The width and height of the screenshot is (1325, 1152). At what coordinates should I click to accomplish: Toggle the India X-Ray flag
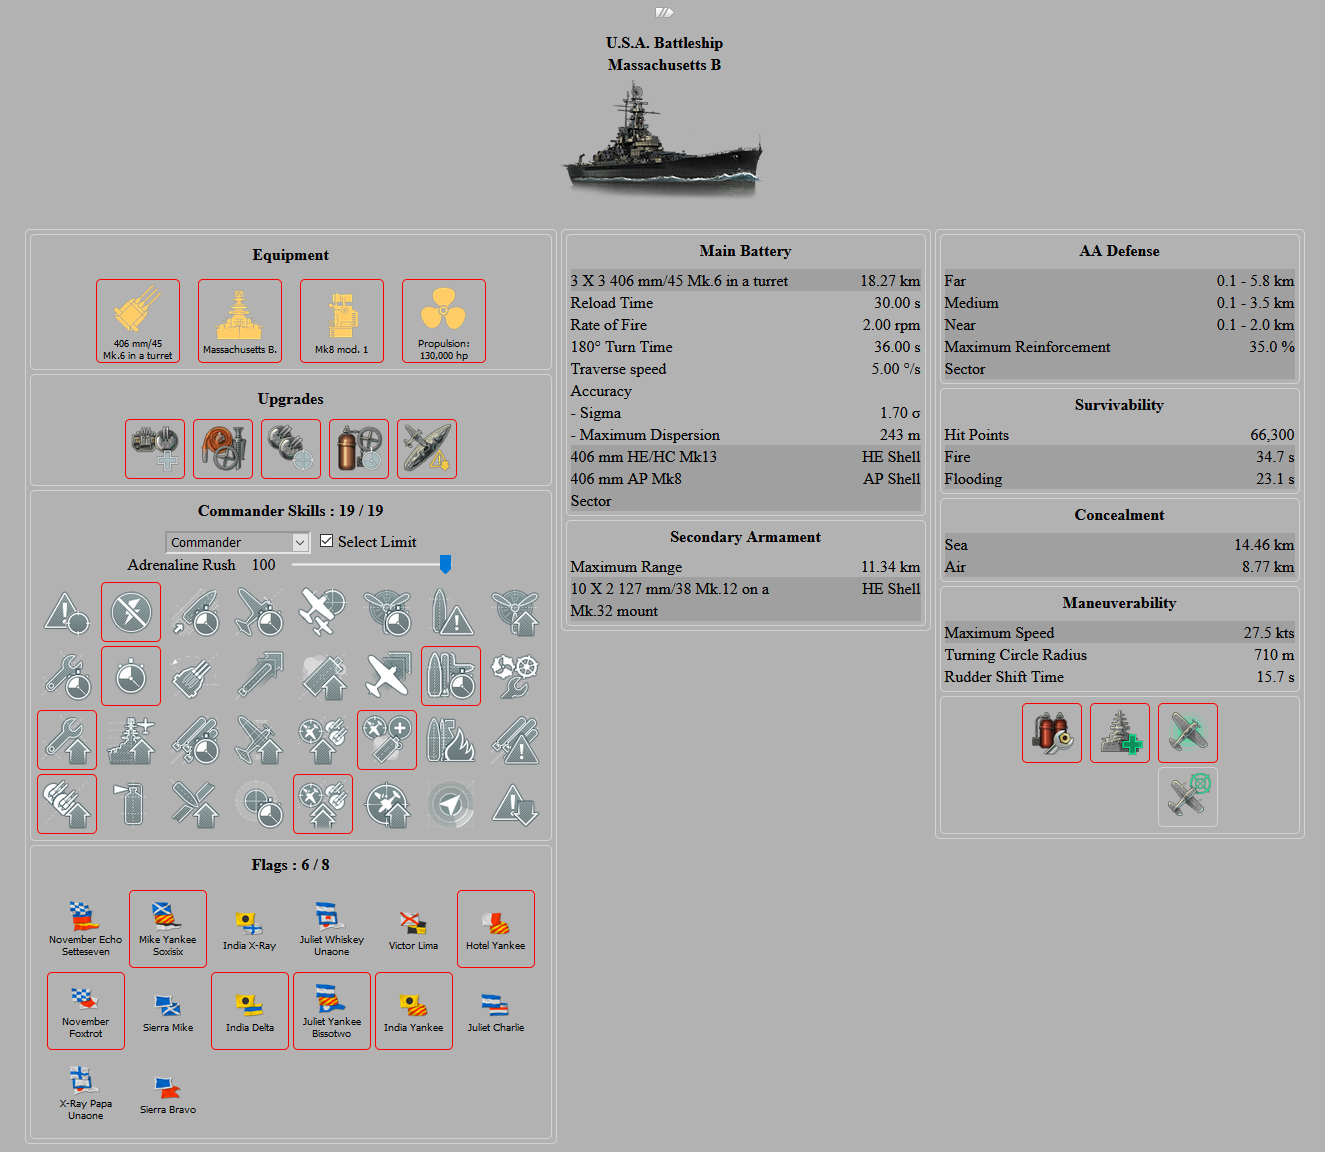(x=250, y=929)
